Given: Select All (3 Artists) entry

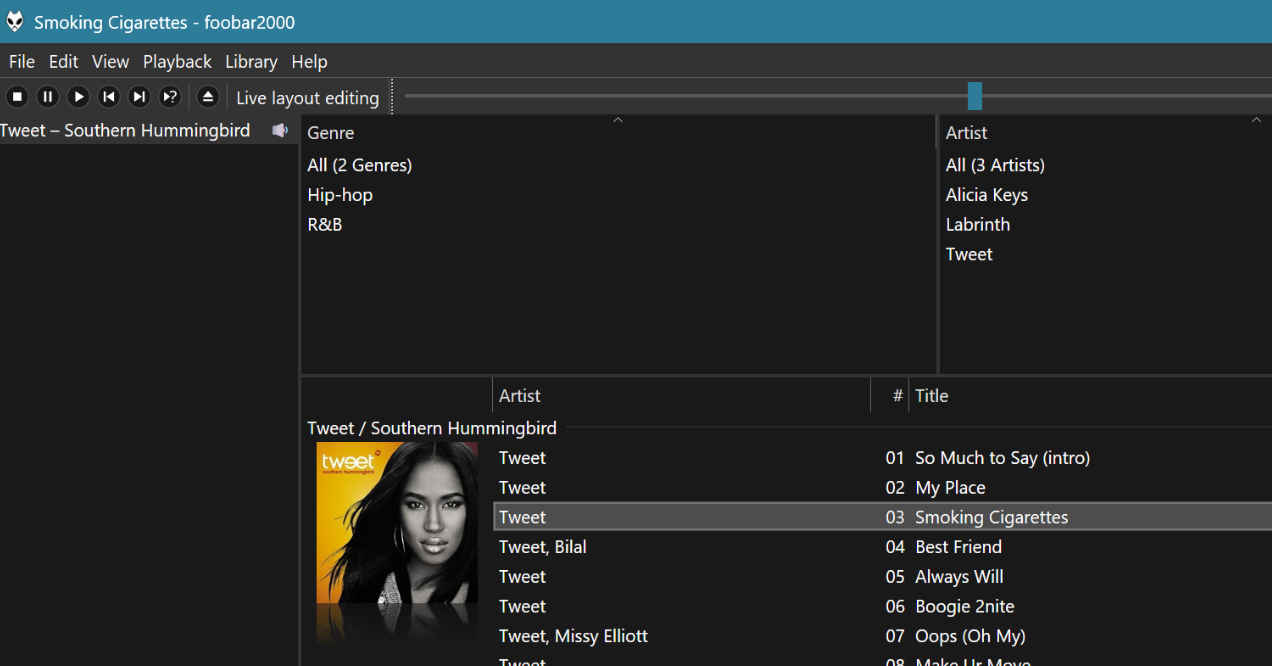Looking at the screenshot, I should pyautogui.click(x=995, y=164).
